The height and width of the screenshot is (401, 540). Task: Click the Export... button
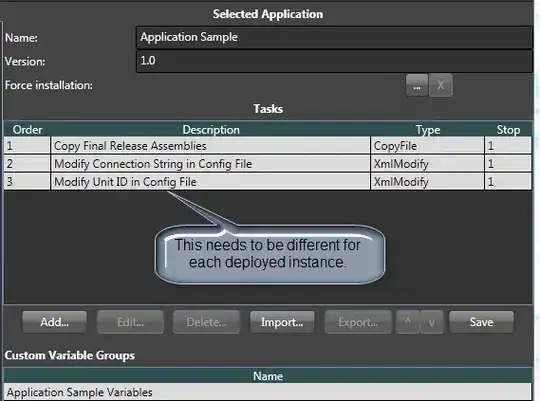(358, 322)
